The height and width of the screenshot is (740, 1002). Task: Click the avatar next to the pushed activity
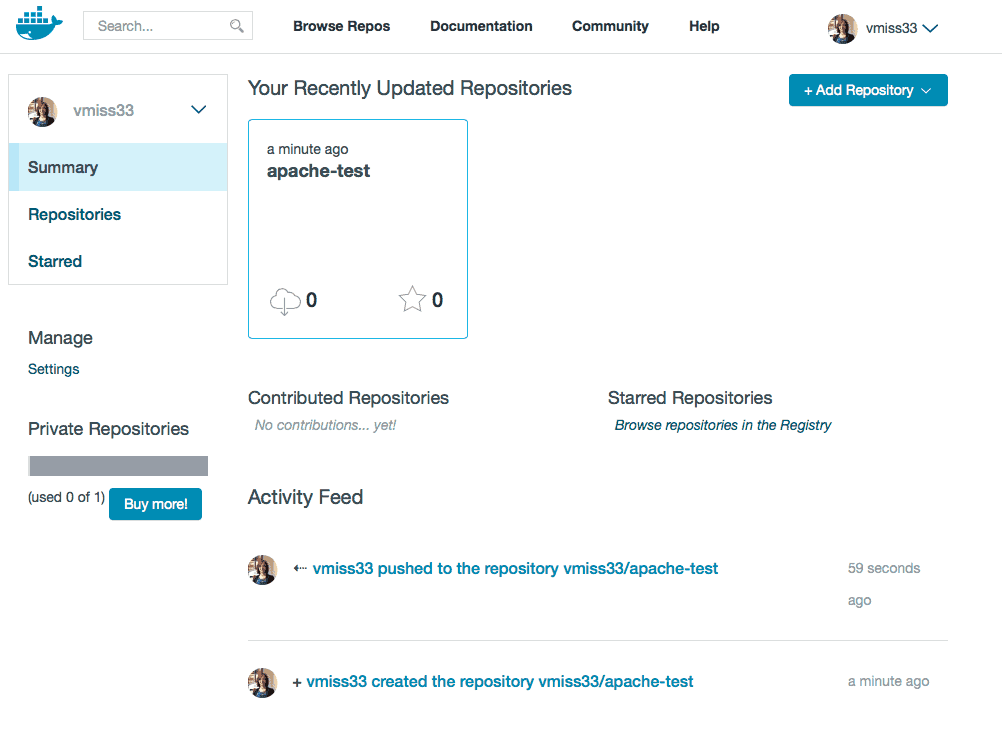pyautogui.click(x=263, y=569)
